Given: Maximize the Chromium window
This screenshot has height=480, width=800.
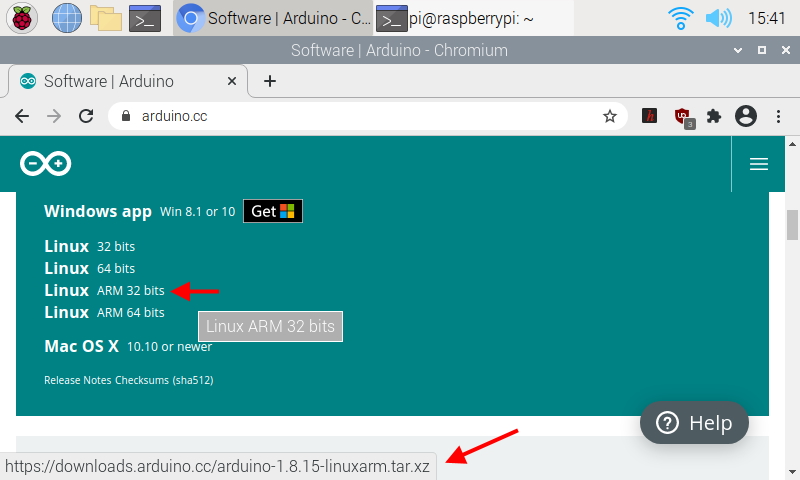Looking at the screenshot, I should [x=762, y=50].
